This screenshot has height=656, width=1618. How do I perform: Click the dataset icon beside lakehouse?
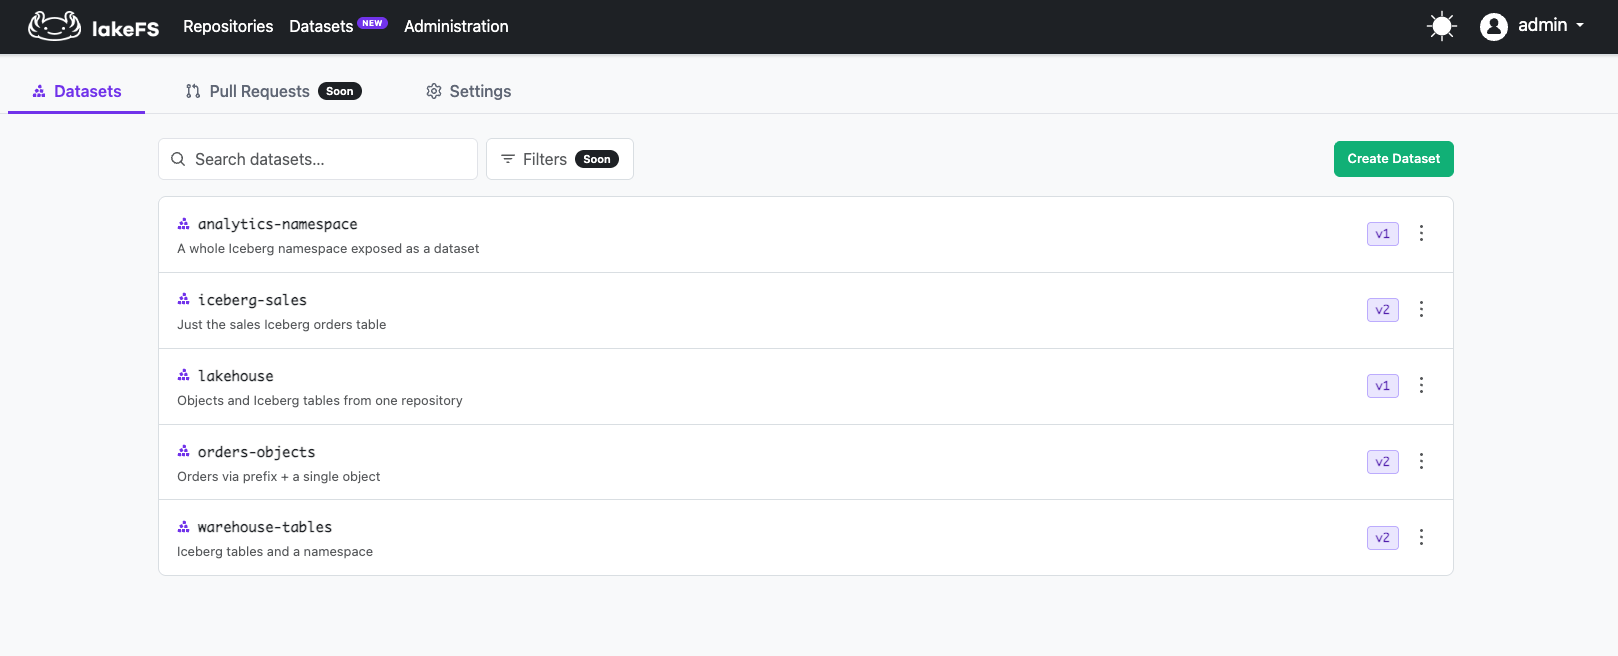pyautogui.click(x=183, y=375)
